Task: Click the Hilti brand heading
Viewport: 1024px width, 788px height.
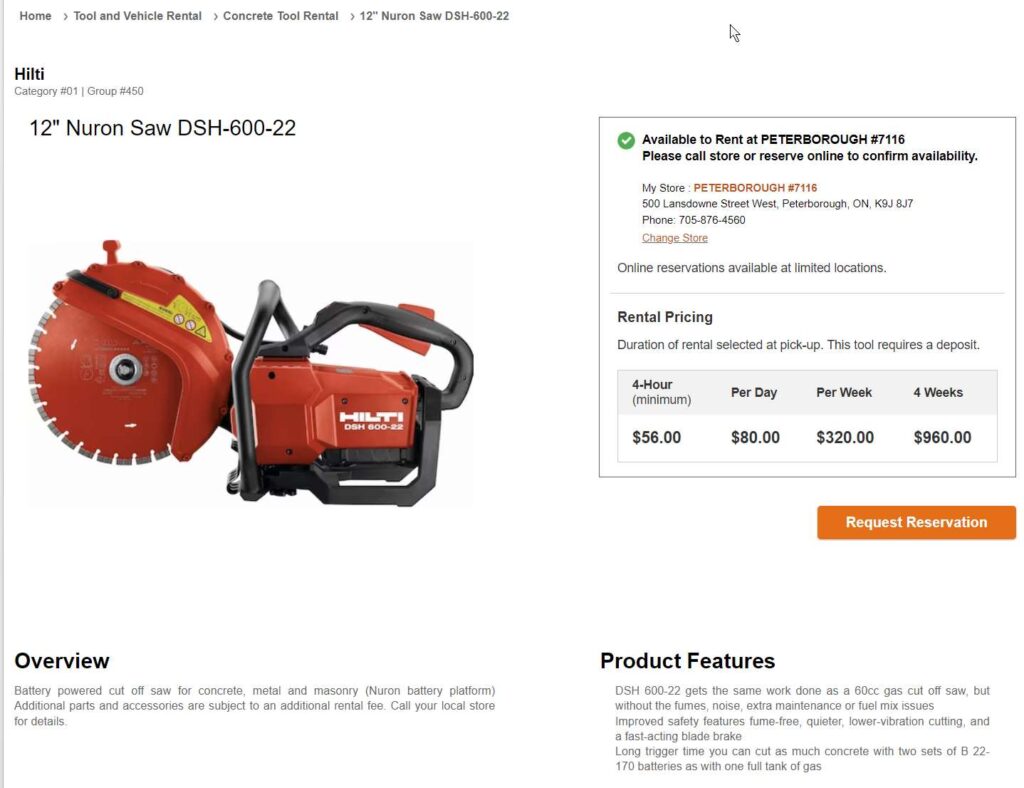Action: click(x=29, y=74)
